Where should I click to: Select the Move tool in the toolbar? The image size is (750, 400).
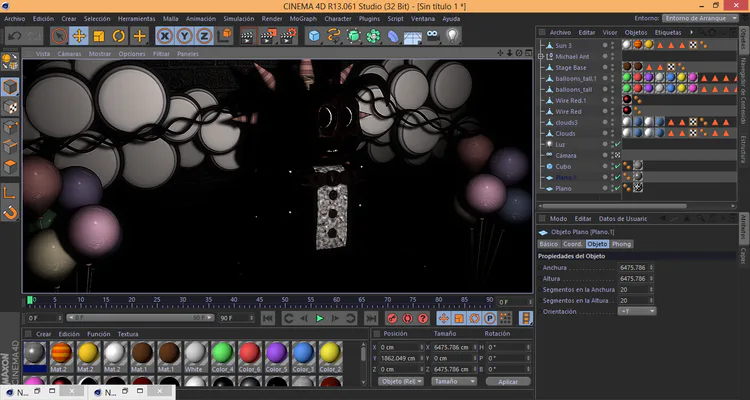click(x=79, y=36)
